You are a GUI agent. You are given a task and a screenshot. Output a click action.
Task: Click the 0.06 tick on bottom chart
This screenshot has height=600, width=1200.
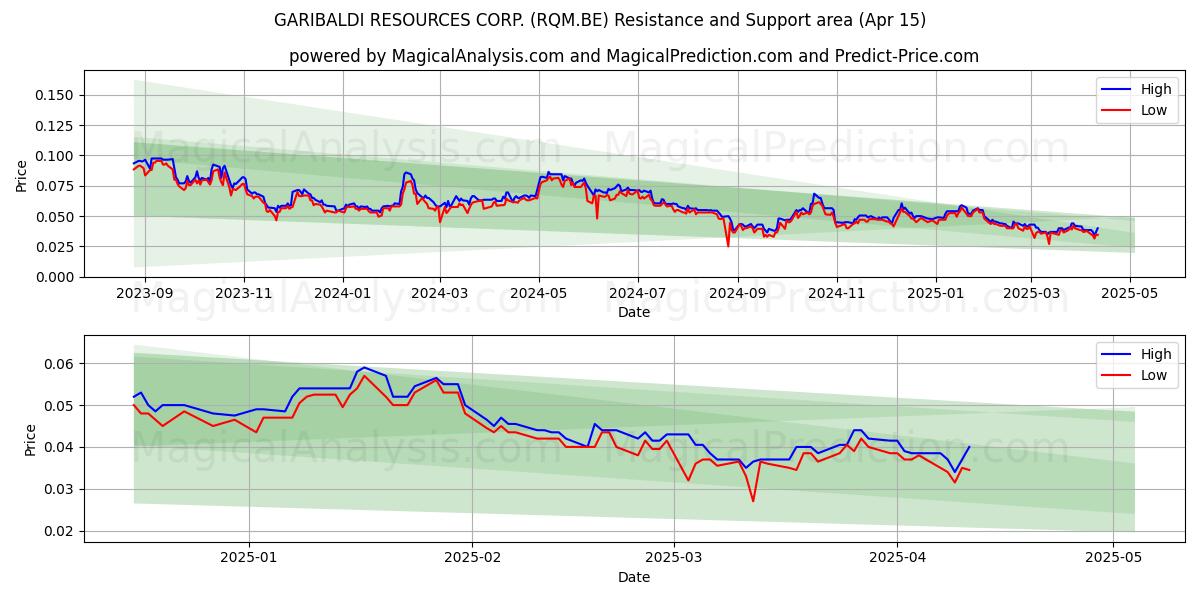(x=60, y=364)
